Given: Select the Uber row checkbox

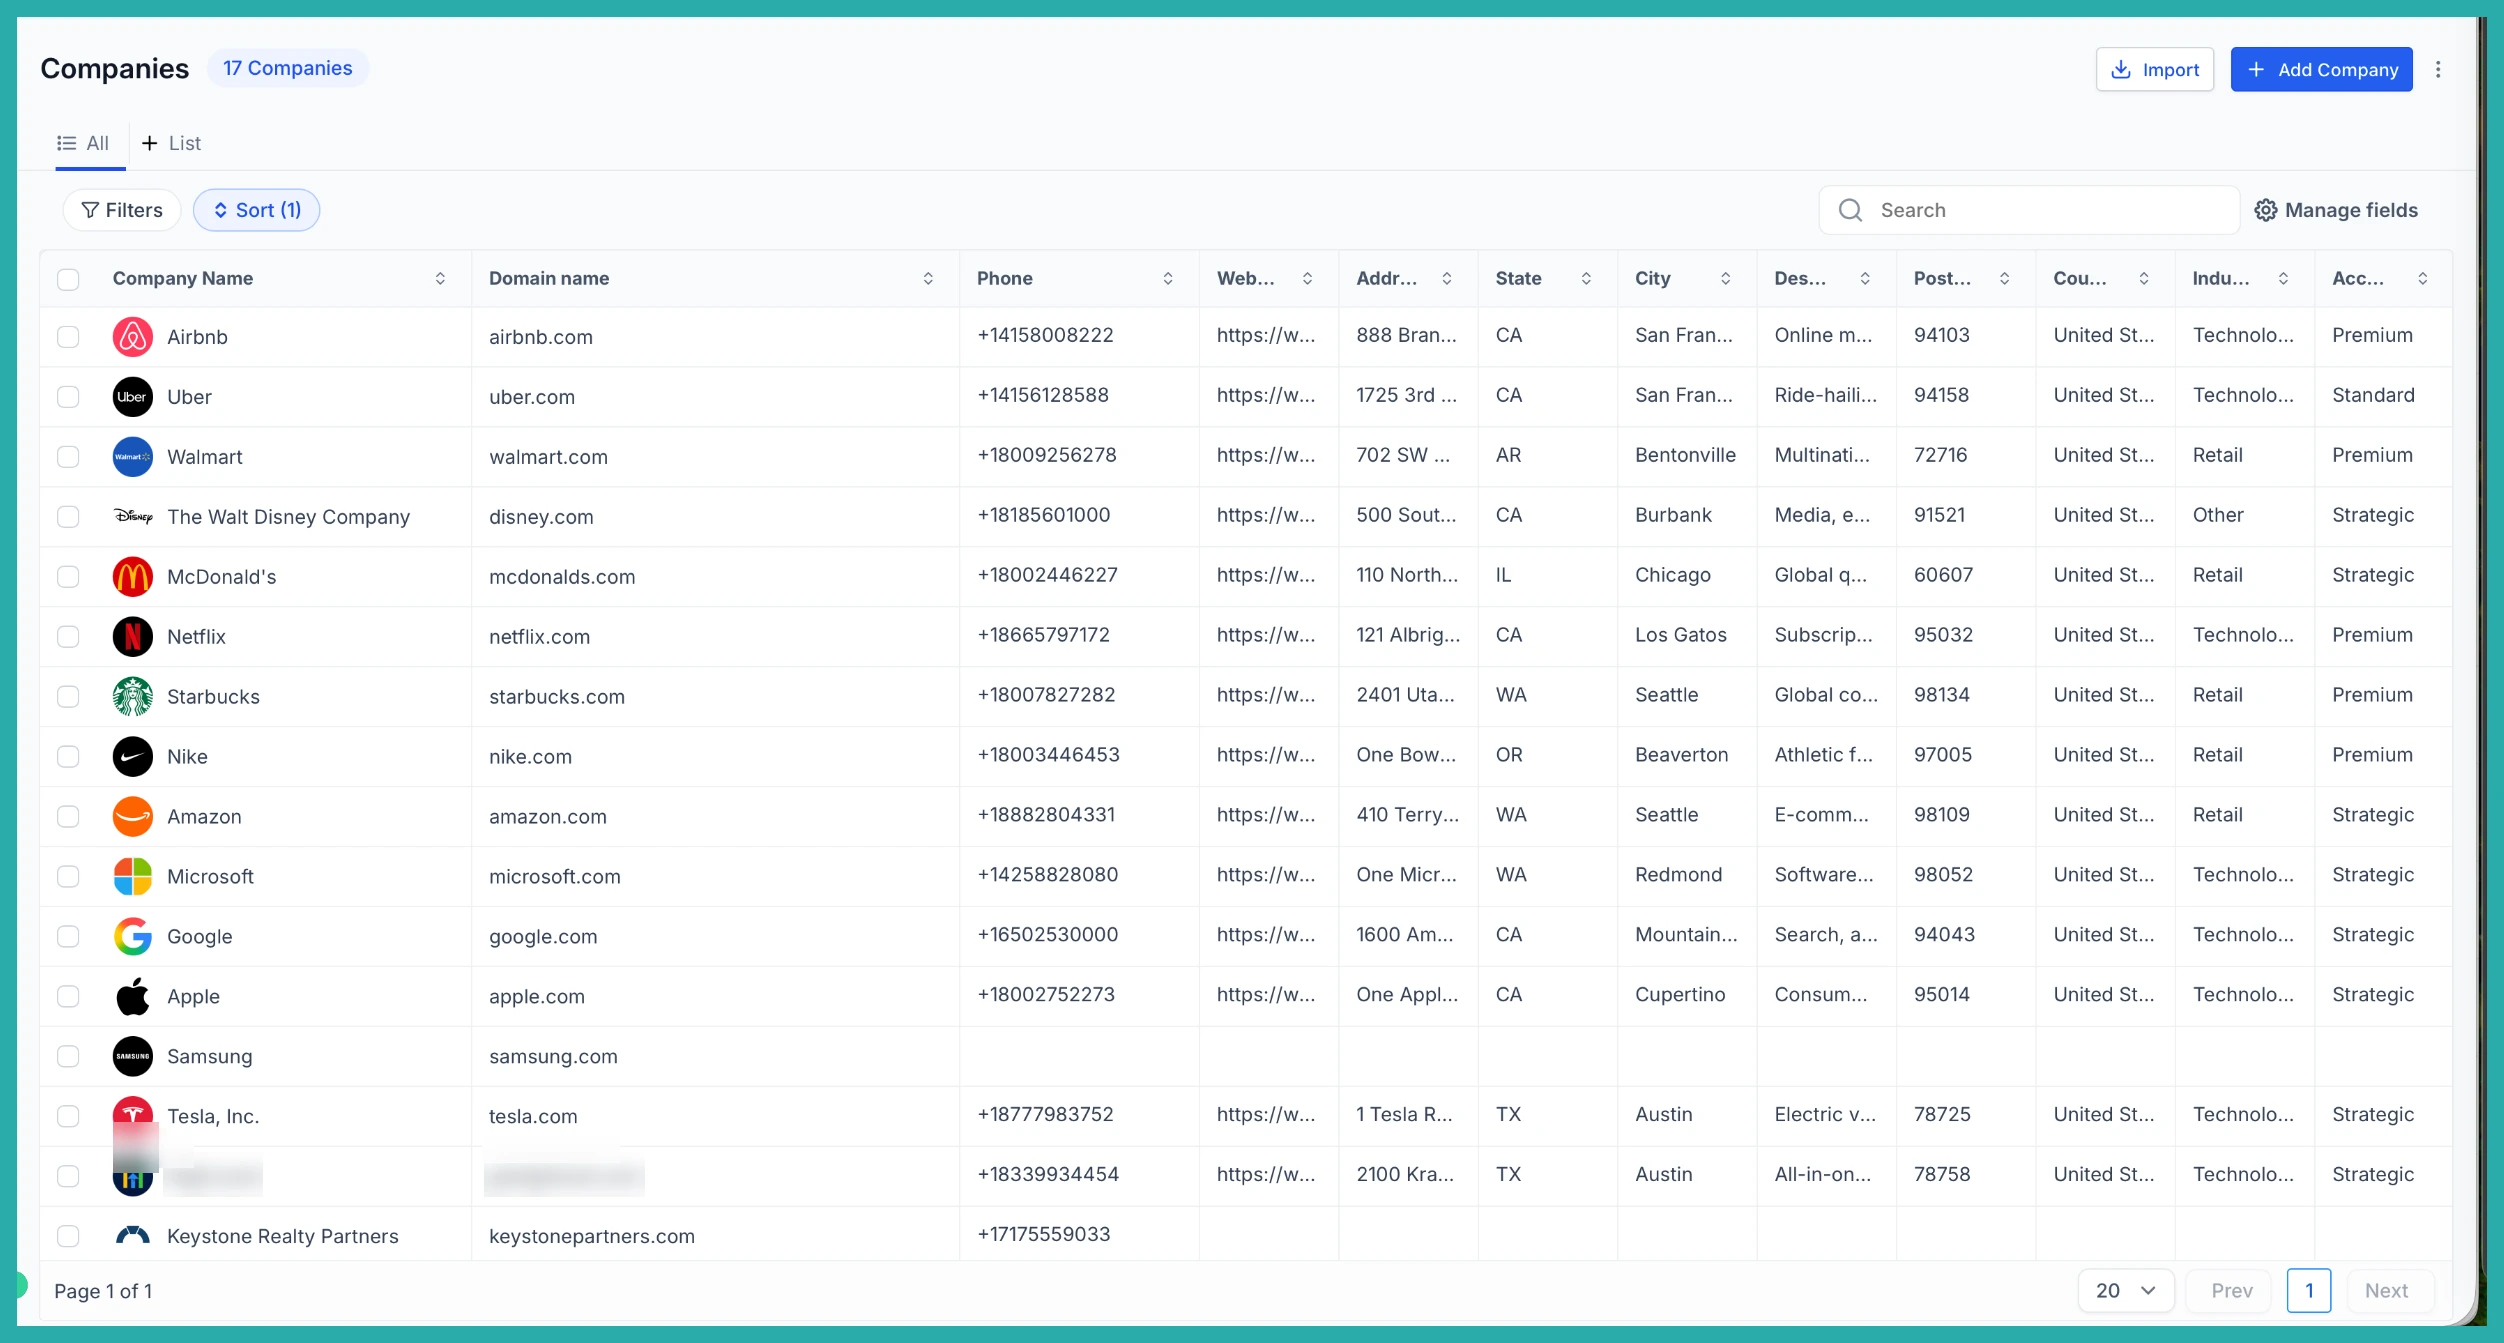Looking at the screenshot, I should click(x=68, y=397).
